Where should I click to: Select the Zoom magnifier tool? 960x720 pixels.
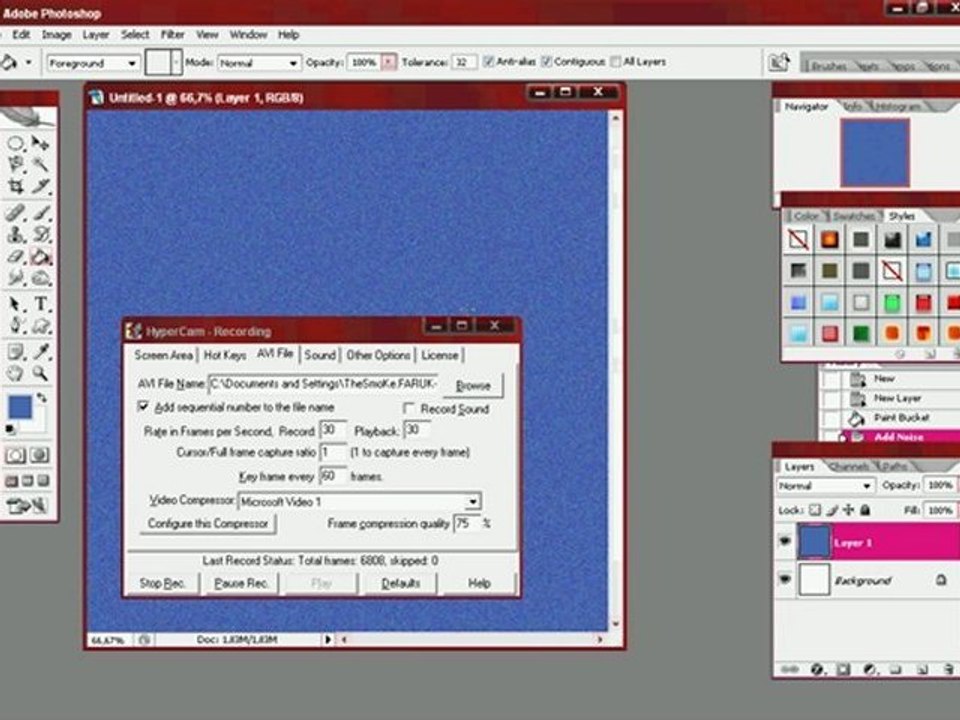tap(40, 373)
